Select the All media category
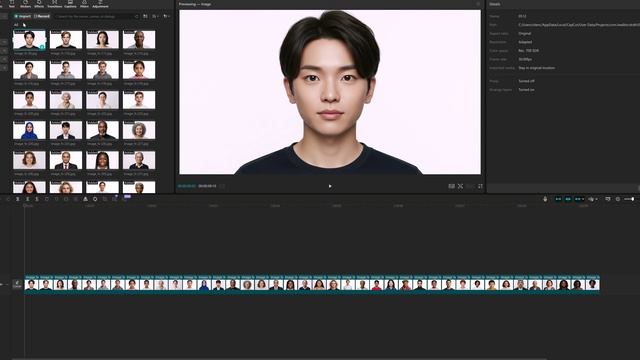This screenshot has height=360, width=640. point(16,25)
